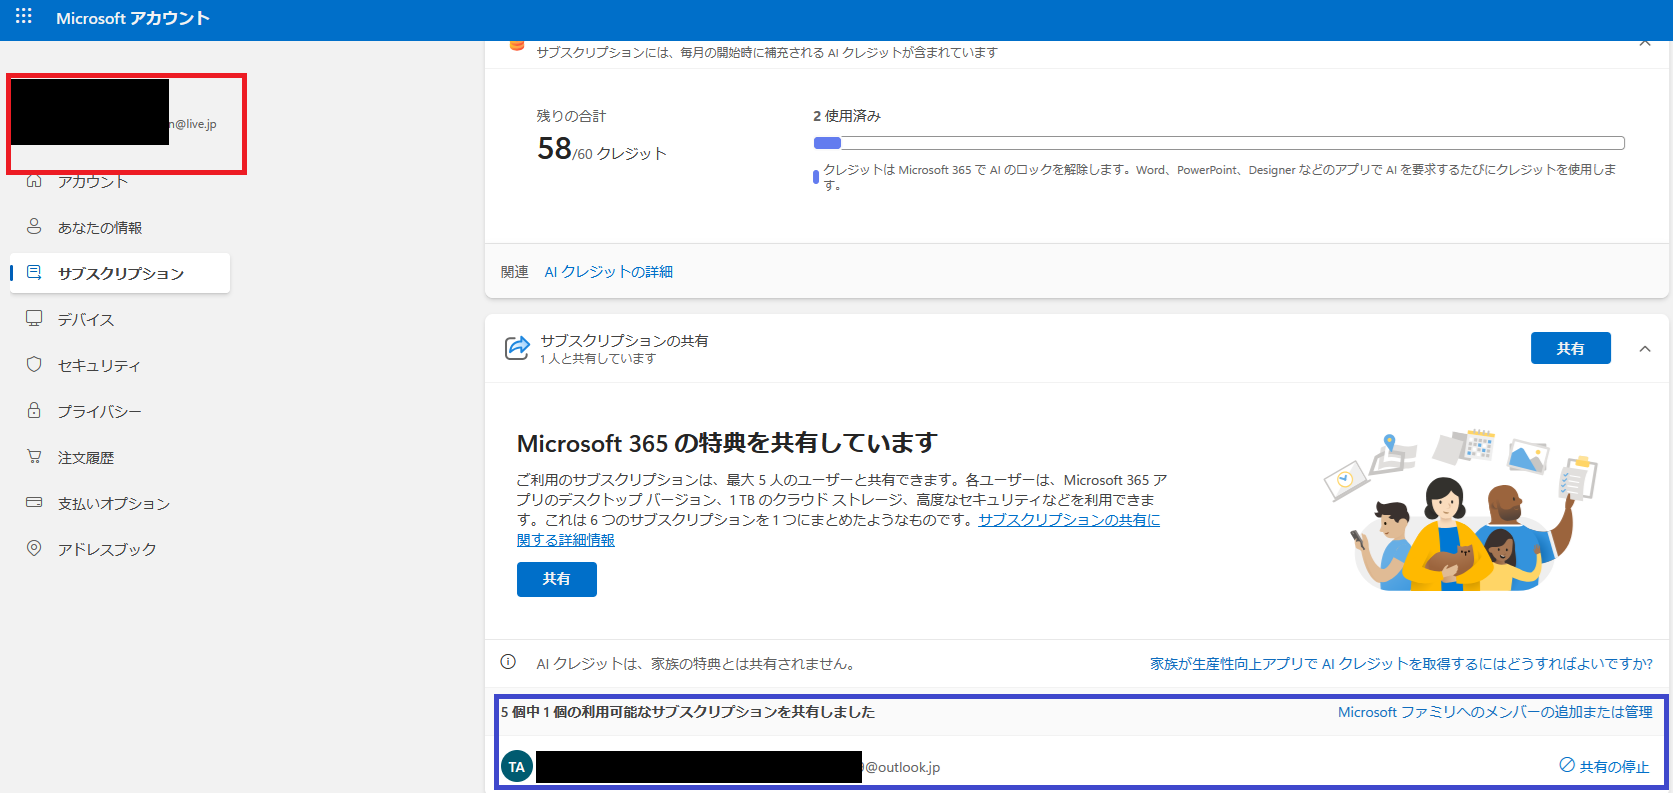Click the TA user avatar

click(x=516, y=767)
